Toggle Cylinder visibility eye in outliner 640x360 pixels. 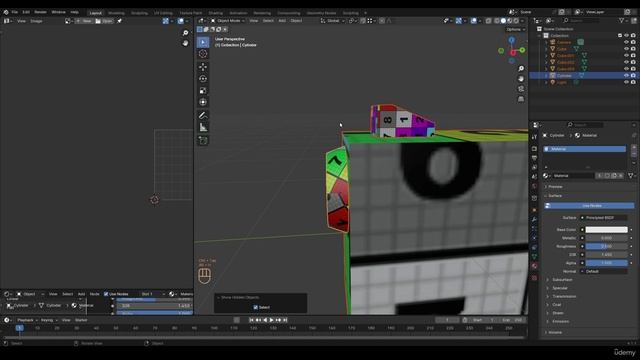[626, 76]
